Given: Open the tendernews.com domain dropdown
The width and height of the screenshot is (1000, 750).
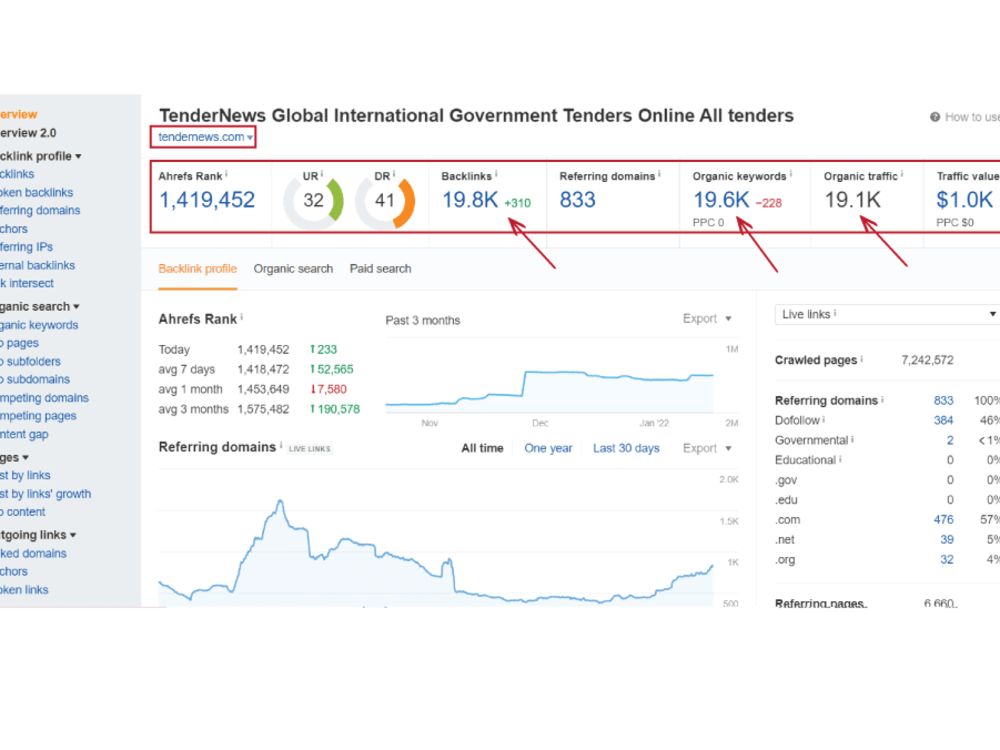Looking at the screenshot, I should [205, 137].
